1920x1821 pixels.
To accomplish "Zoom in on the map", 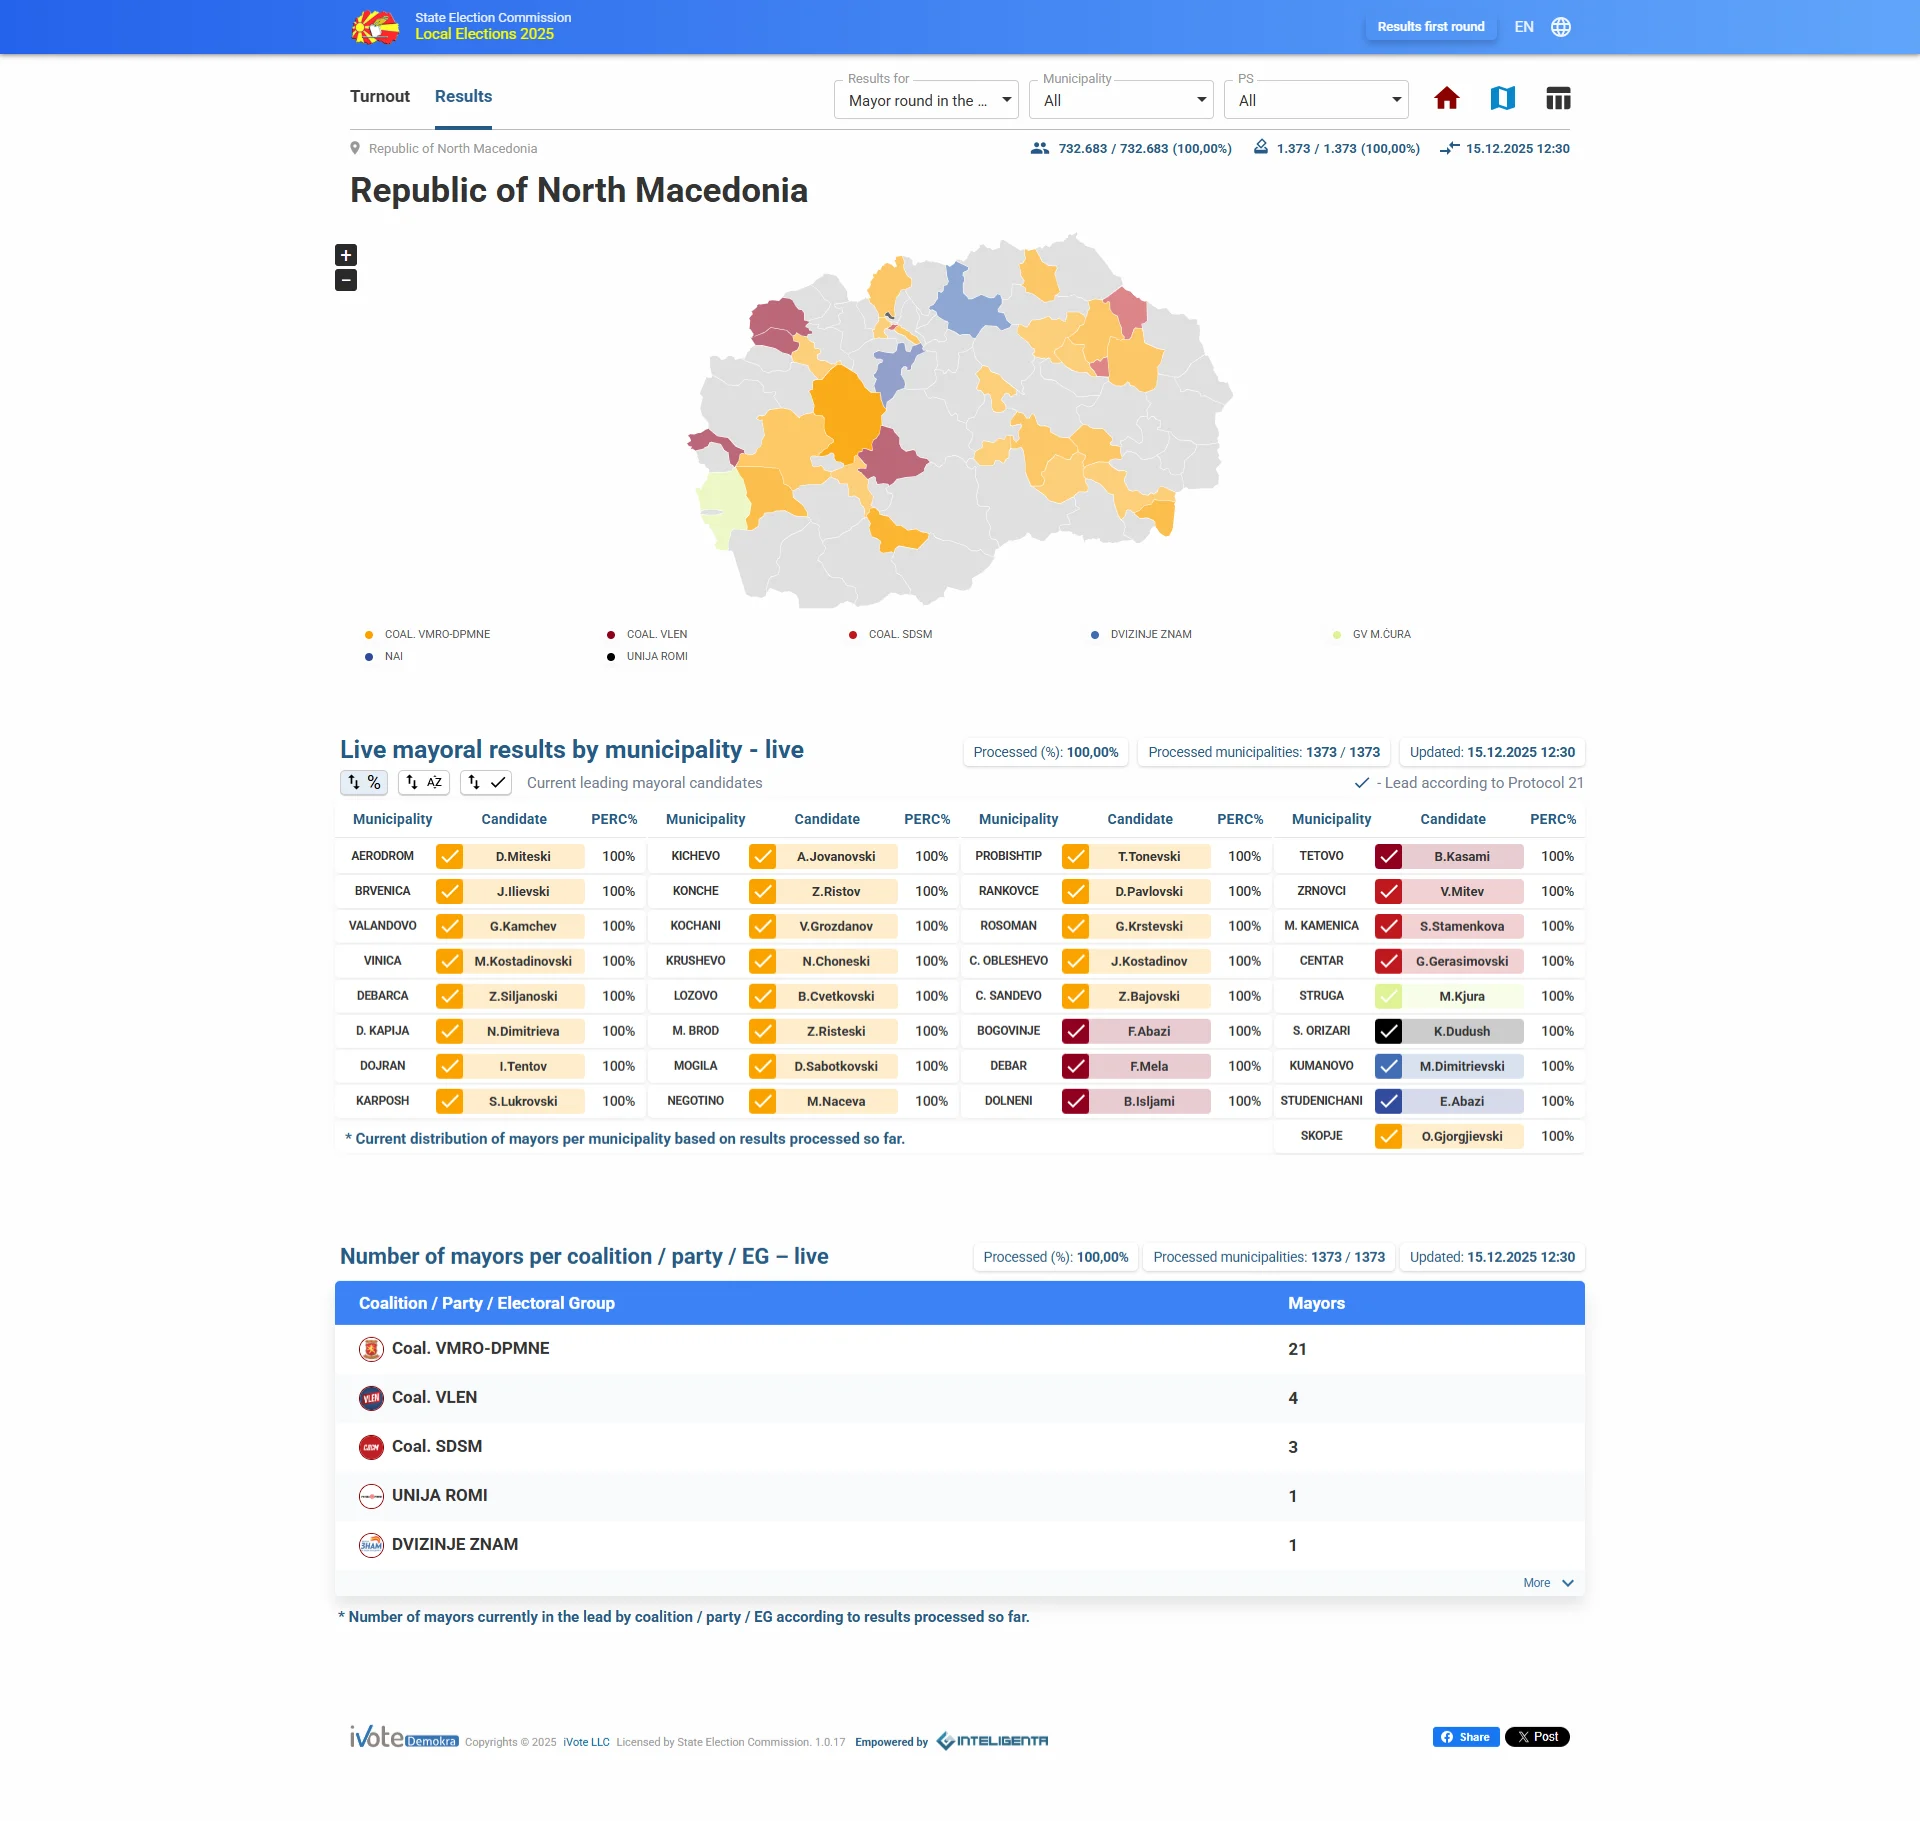I will pyautogui.click(x=346, y=255).
